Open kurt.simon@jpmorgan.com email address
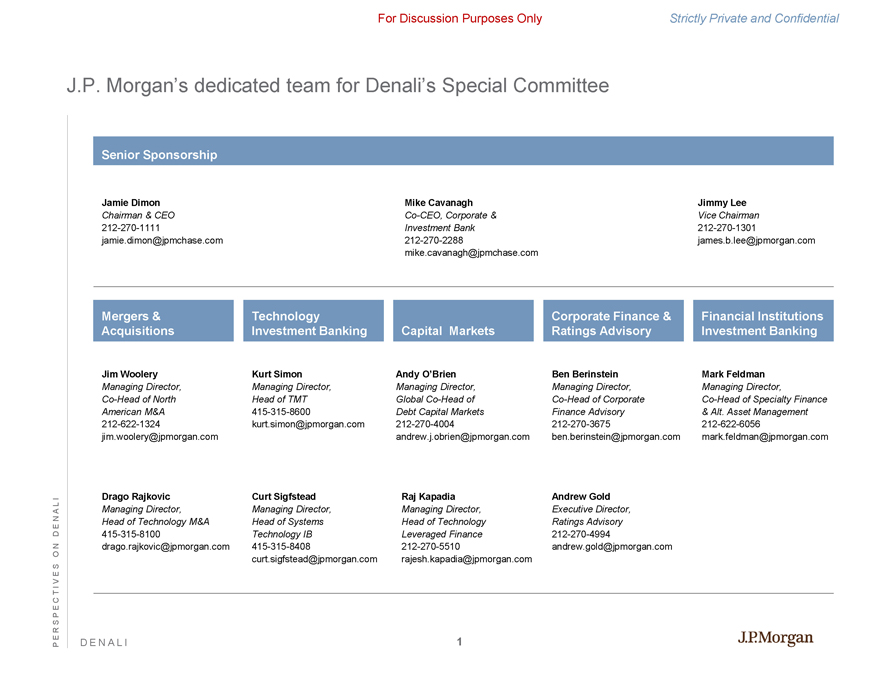The image size is (880, 680). click(309, 424)
